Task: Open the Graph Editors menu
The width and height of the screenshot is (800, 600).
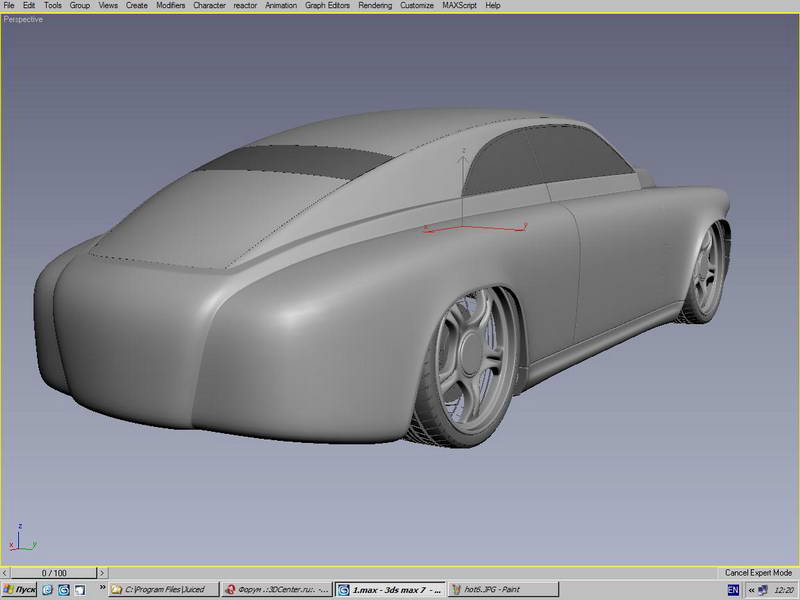Action: tap(327, 6)
